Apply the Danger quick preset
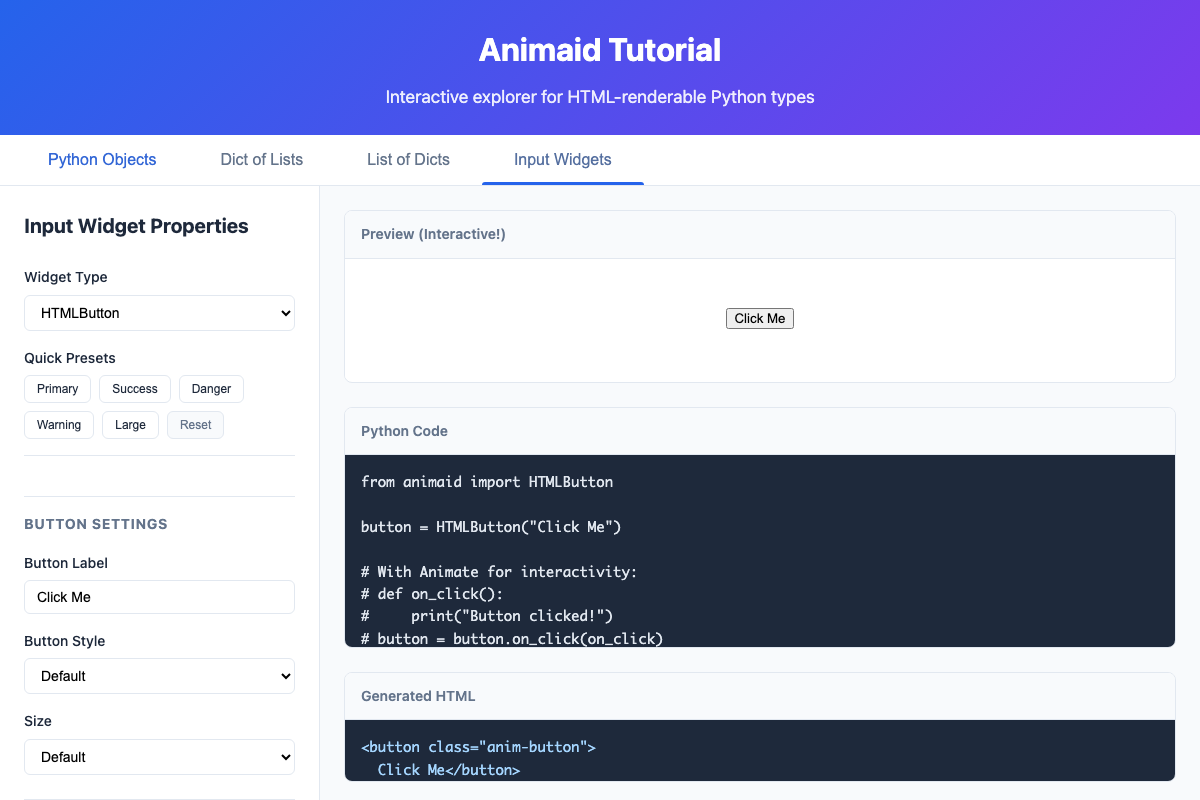The width and height of the screenshot is (1200, 800). pos(211,389)
